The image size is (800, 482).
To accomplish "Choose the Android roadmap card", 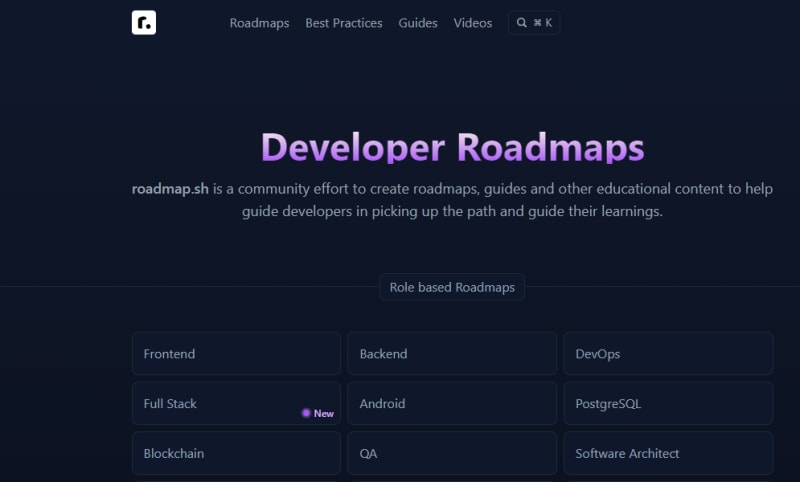I will (452, 403).
